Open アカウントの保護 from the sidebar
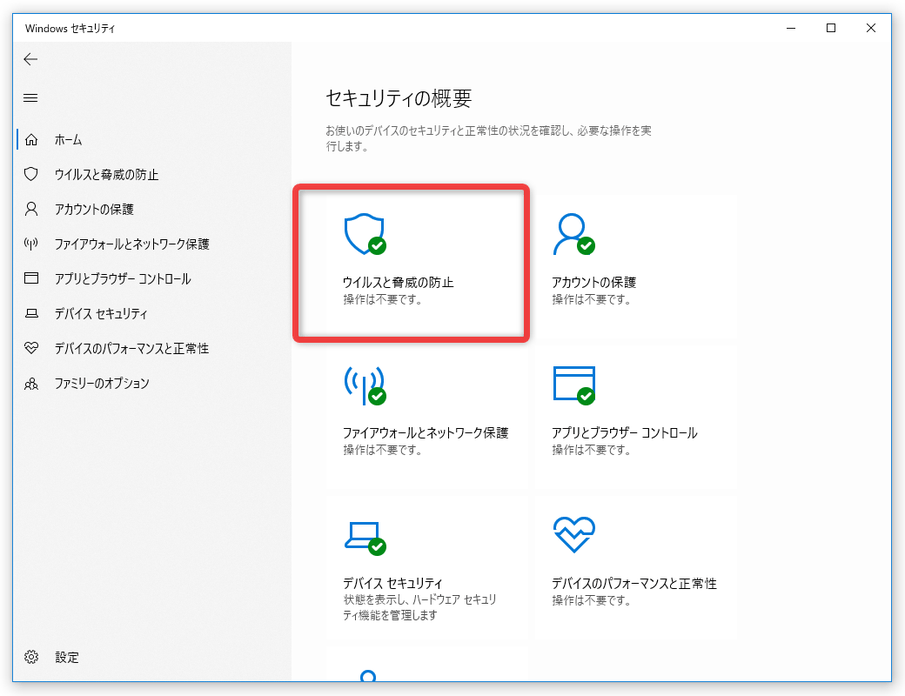This screenshot has height=696, width=905. 94,209
